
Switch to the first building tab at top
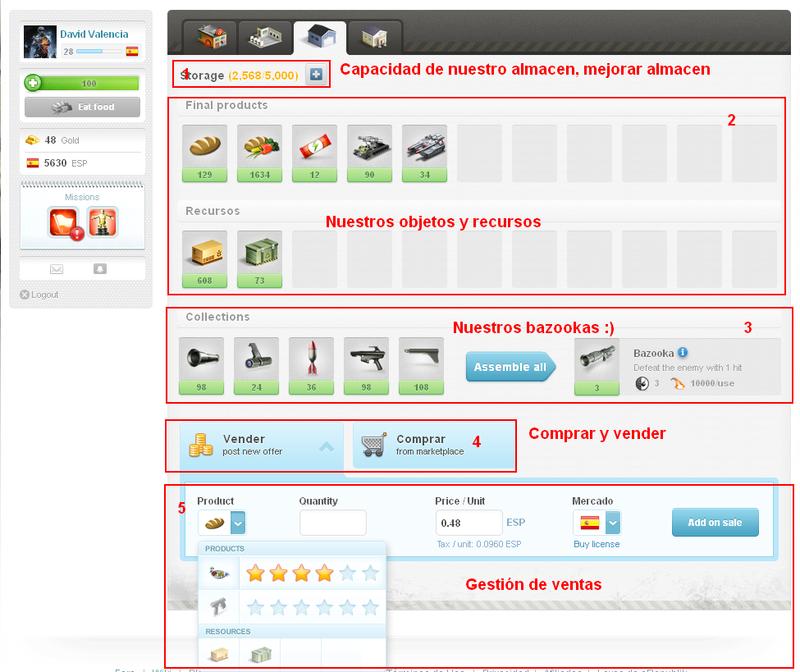point(212,36)
